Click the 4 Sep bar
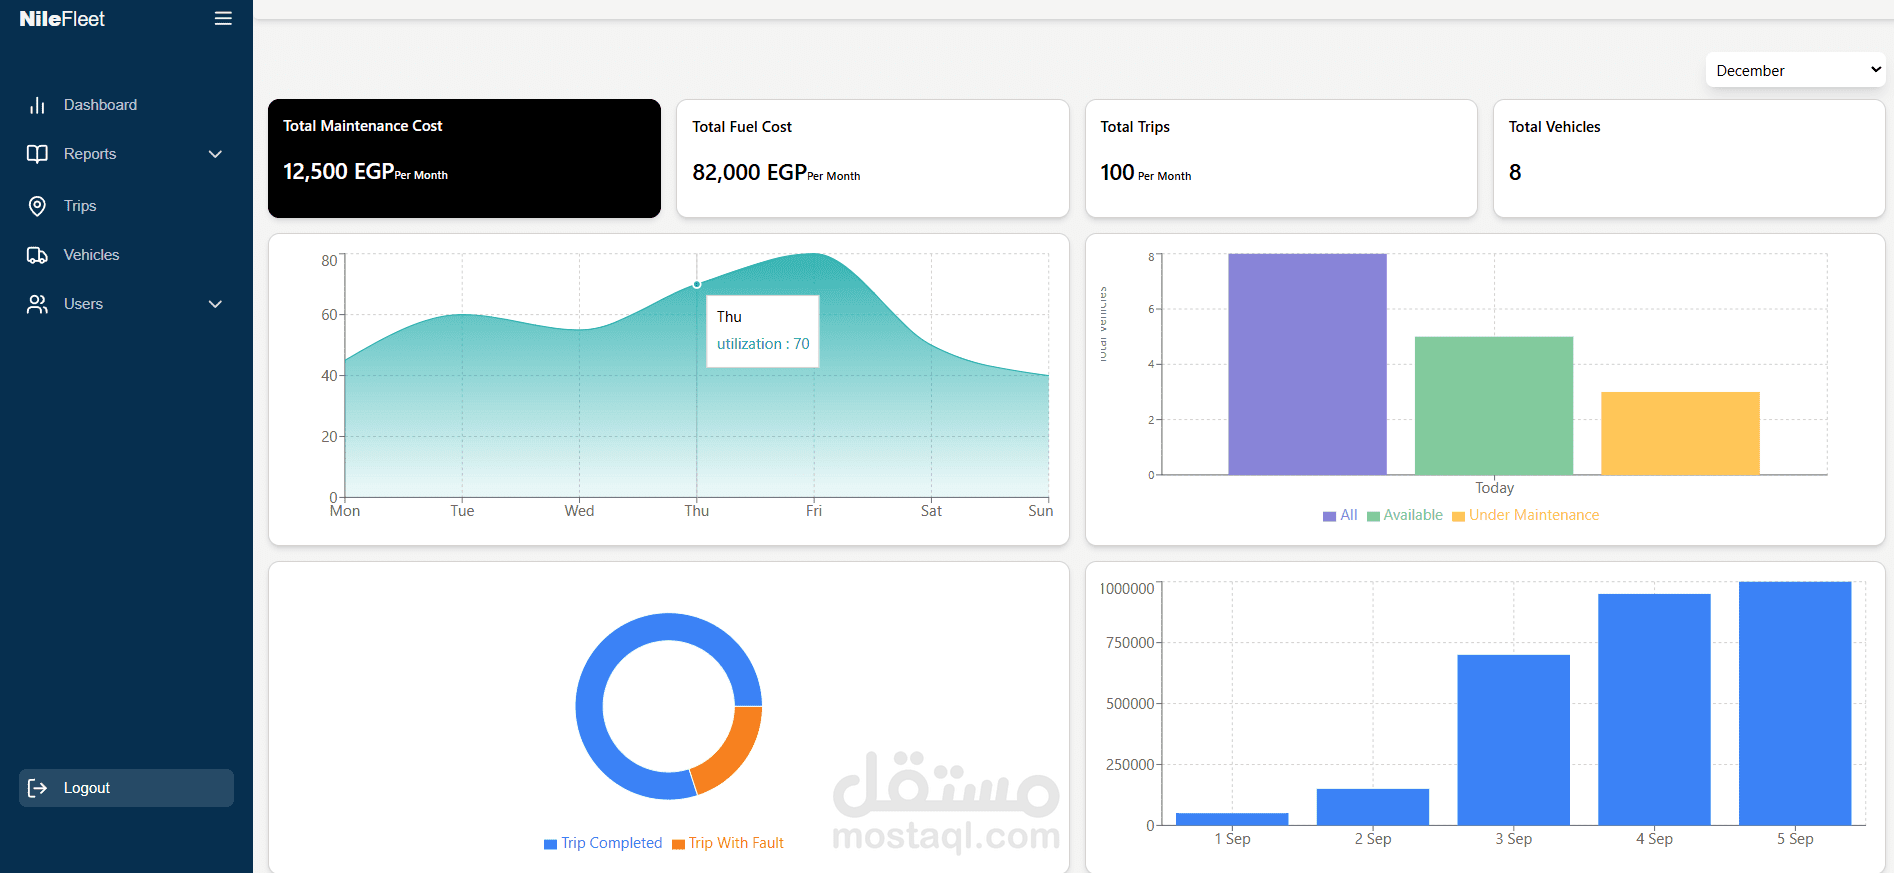Viewport: 1894px width, 873px height. tap(1654, 710)
